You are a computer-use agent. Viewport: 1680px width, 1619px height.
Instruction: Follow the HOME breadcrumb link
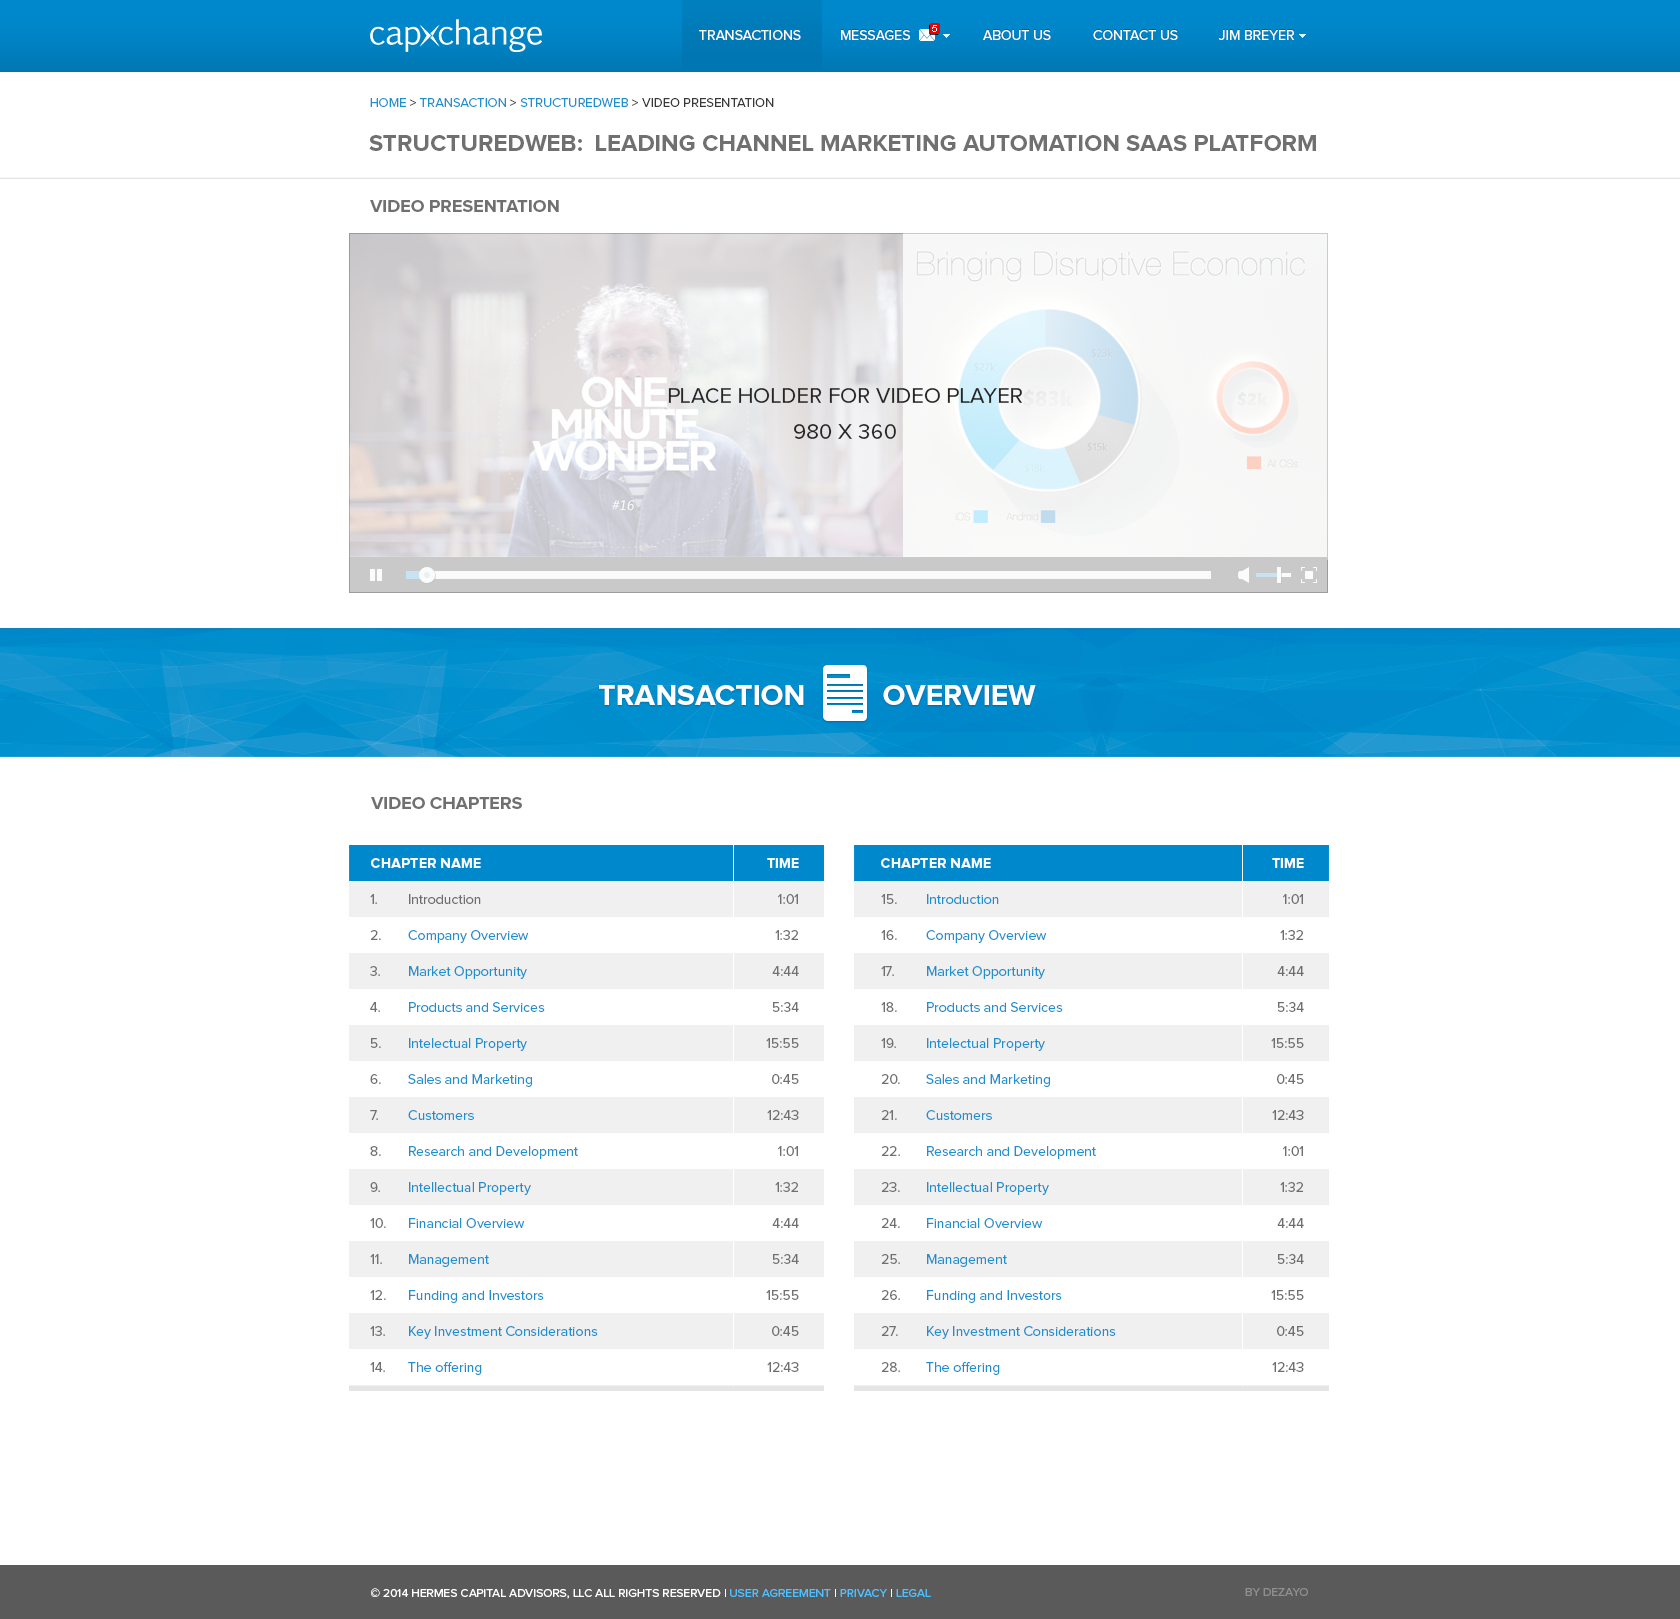pos(388,103)
